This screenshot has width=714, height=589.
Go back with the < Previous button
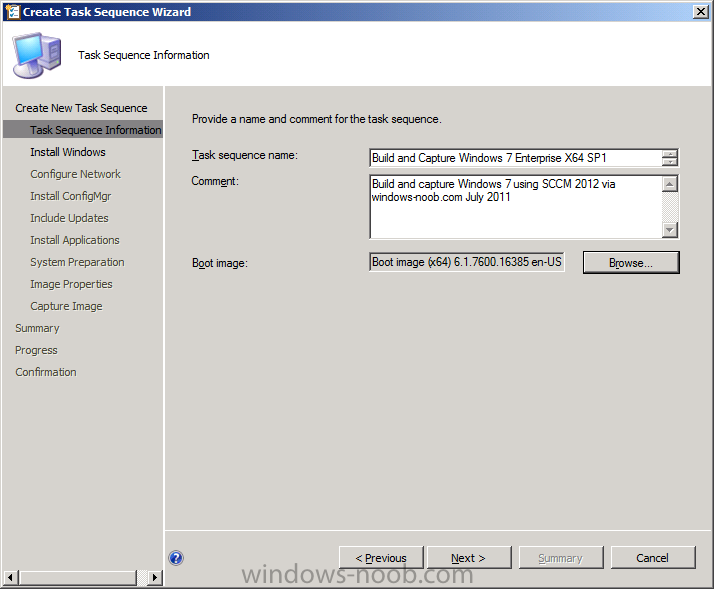click(381, 558)
